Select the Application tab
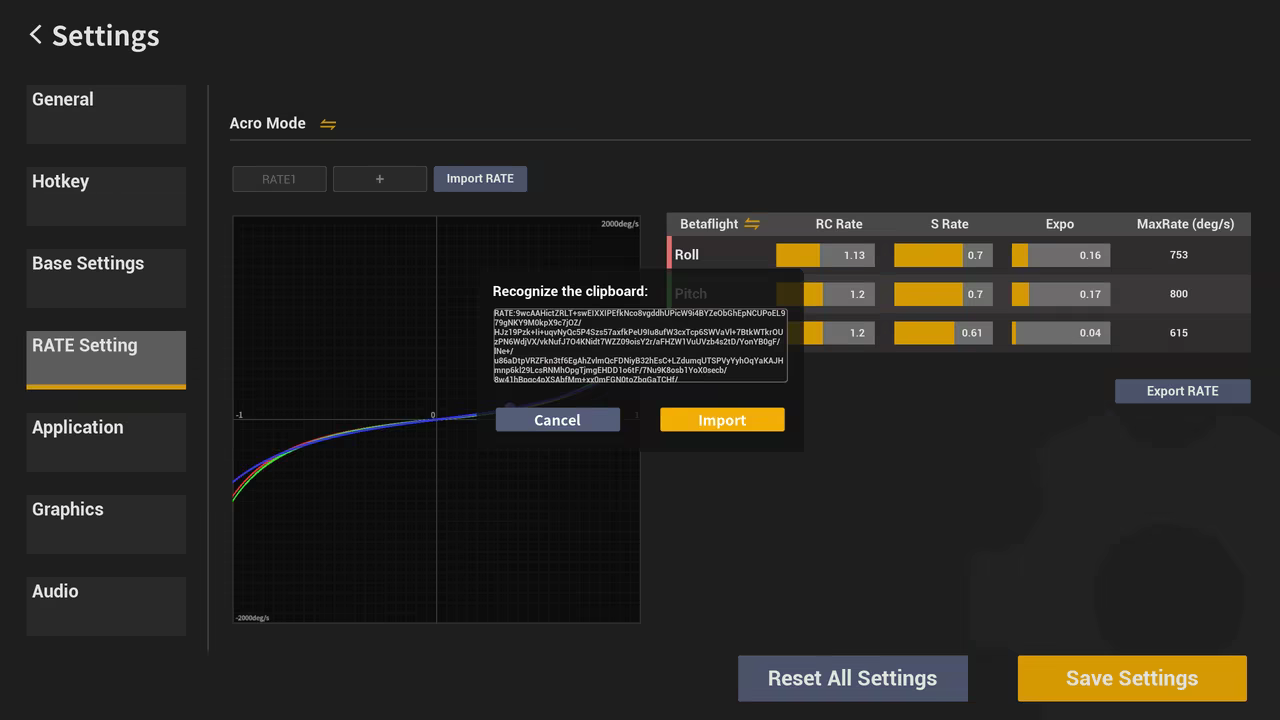This screenshot has width=1280, height=720. tap(106, 442)
